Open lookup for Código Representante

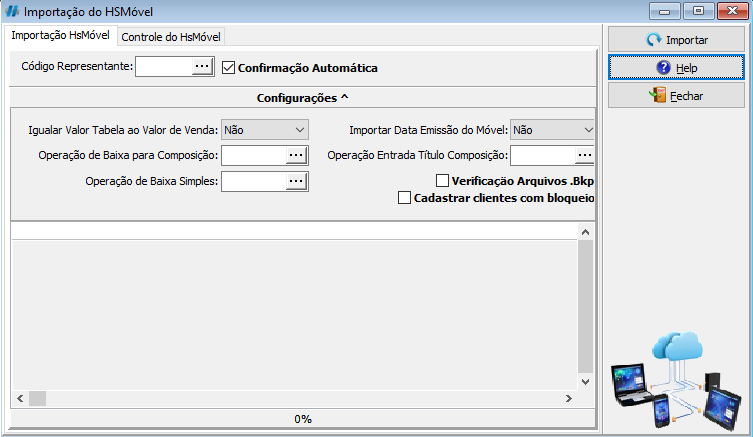(x=202, y=66)
